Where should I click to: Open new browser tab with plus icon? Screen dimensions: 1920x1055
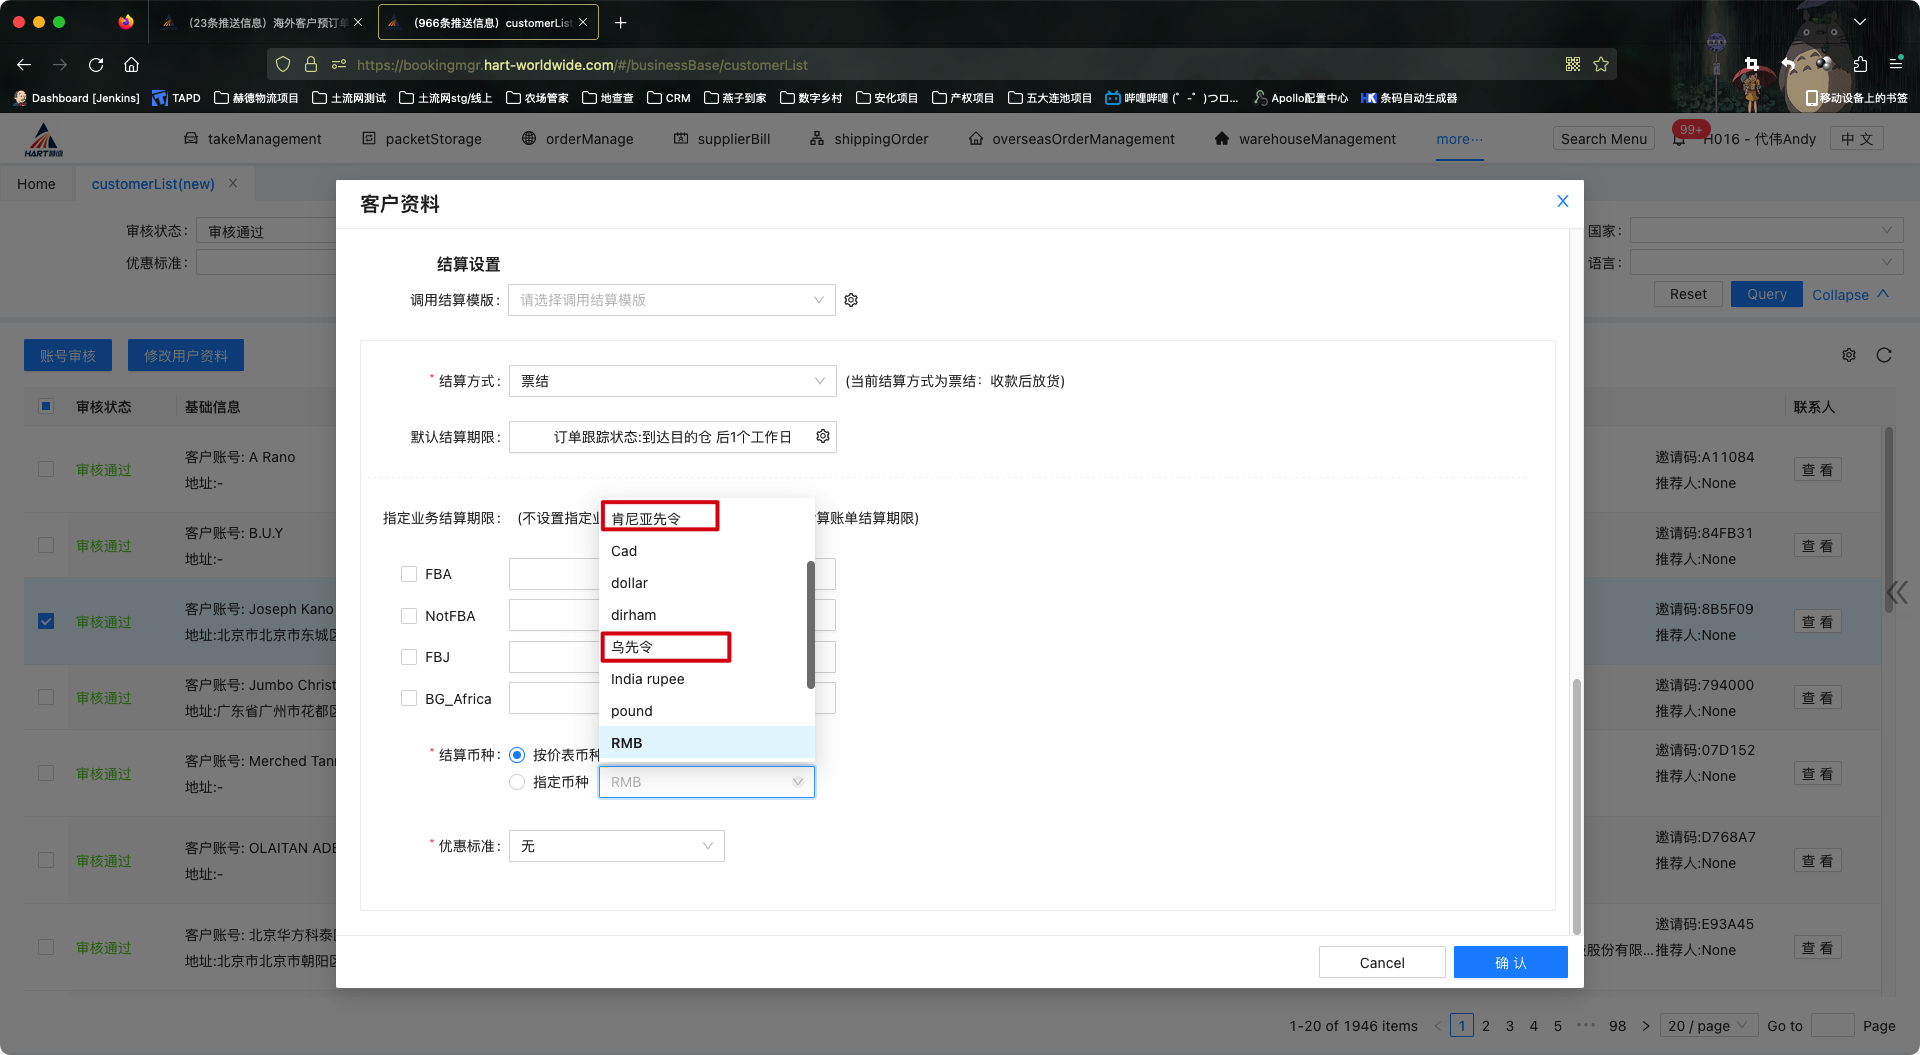[x=620, y=22]
